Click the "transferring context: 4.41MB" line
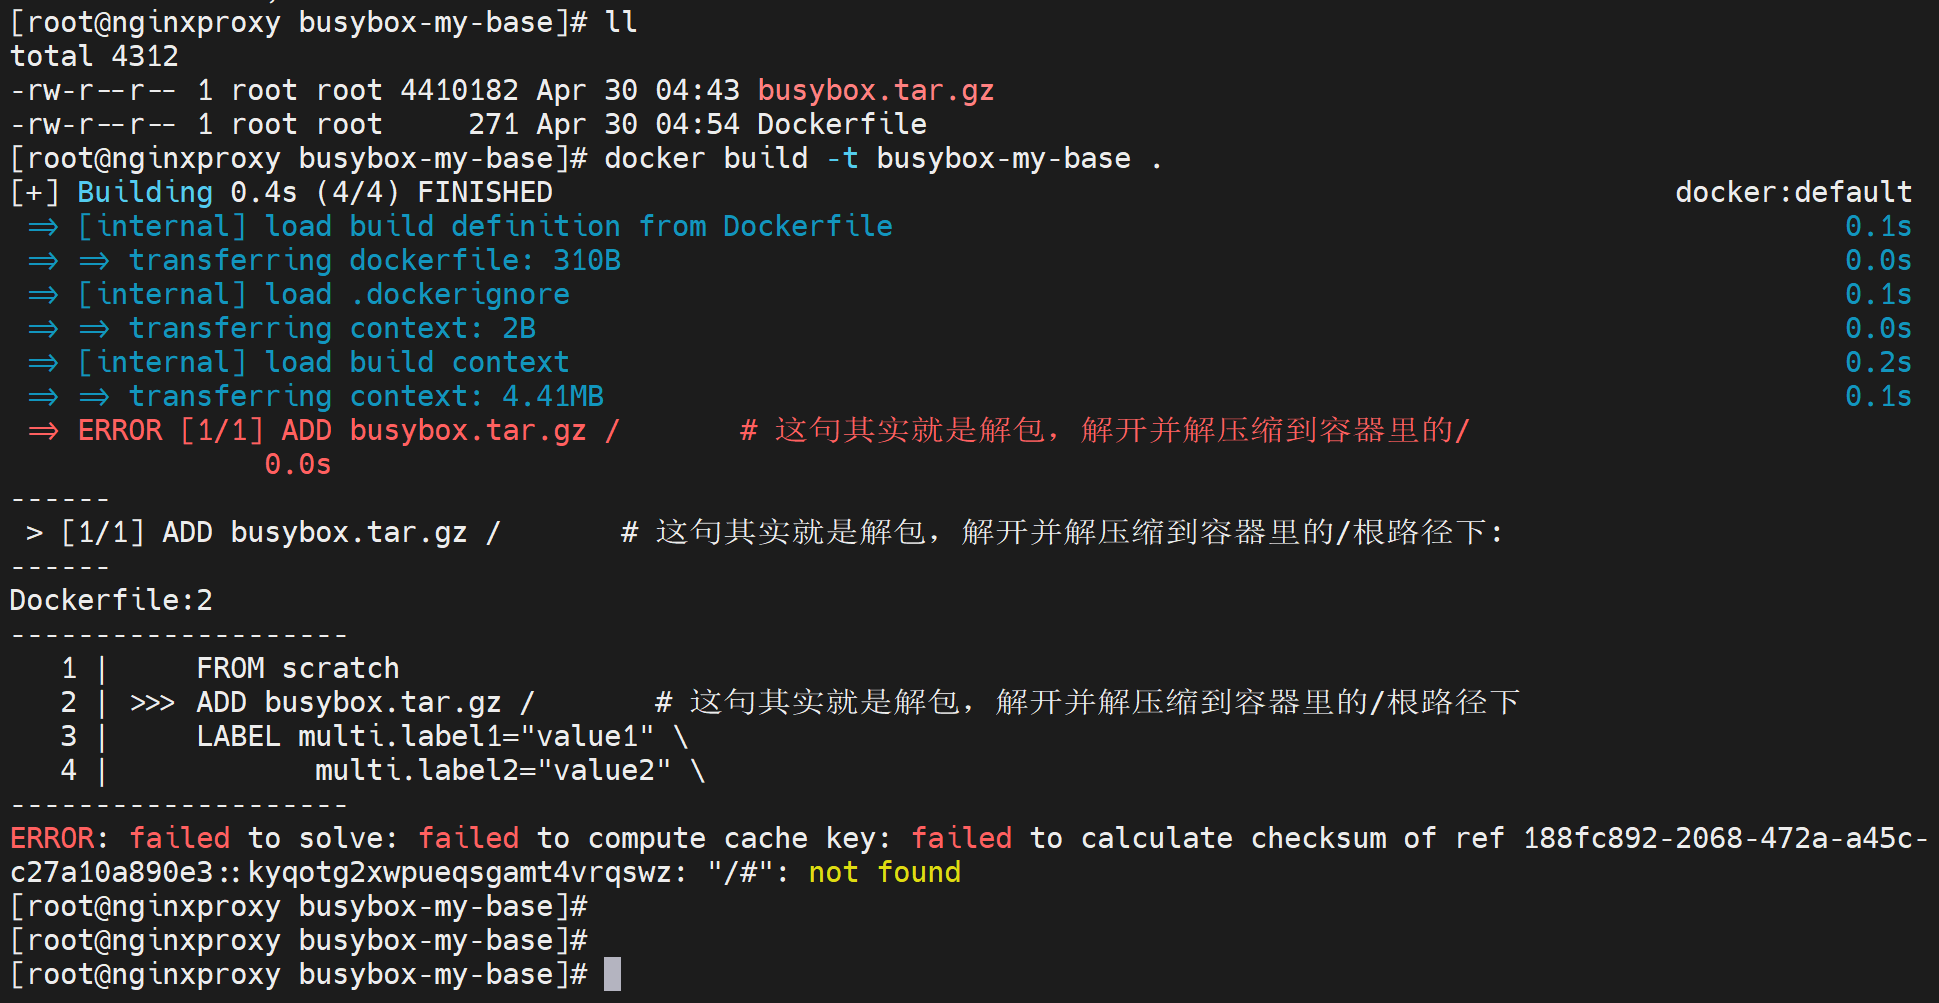 pos(366,396)
